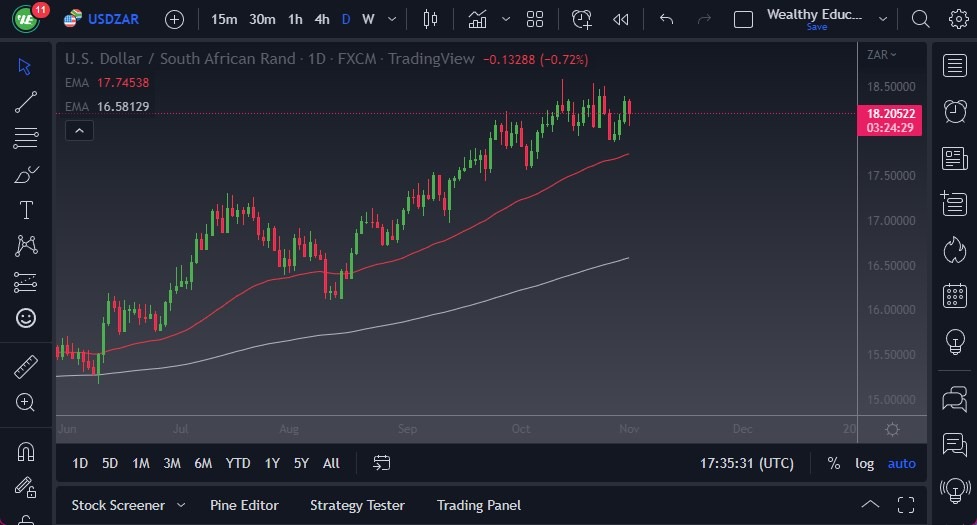The width and height of the screenshot is (977, 525).
Task: Open the data window panel
Action: click(x=955, y=204)
